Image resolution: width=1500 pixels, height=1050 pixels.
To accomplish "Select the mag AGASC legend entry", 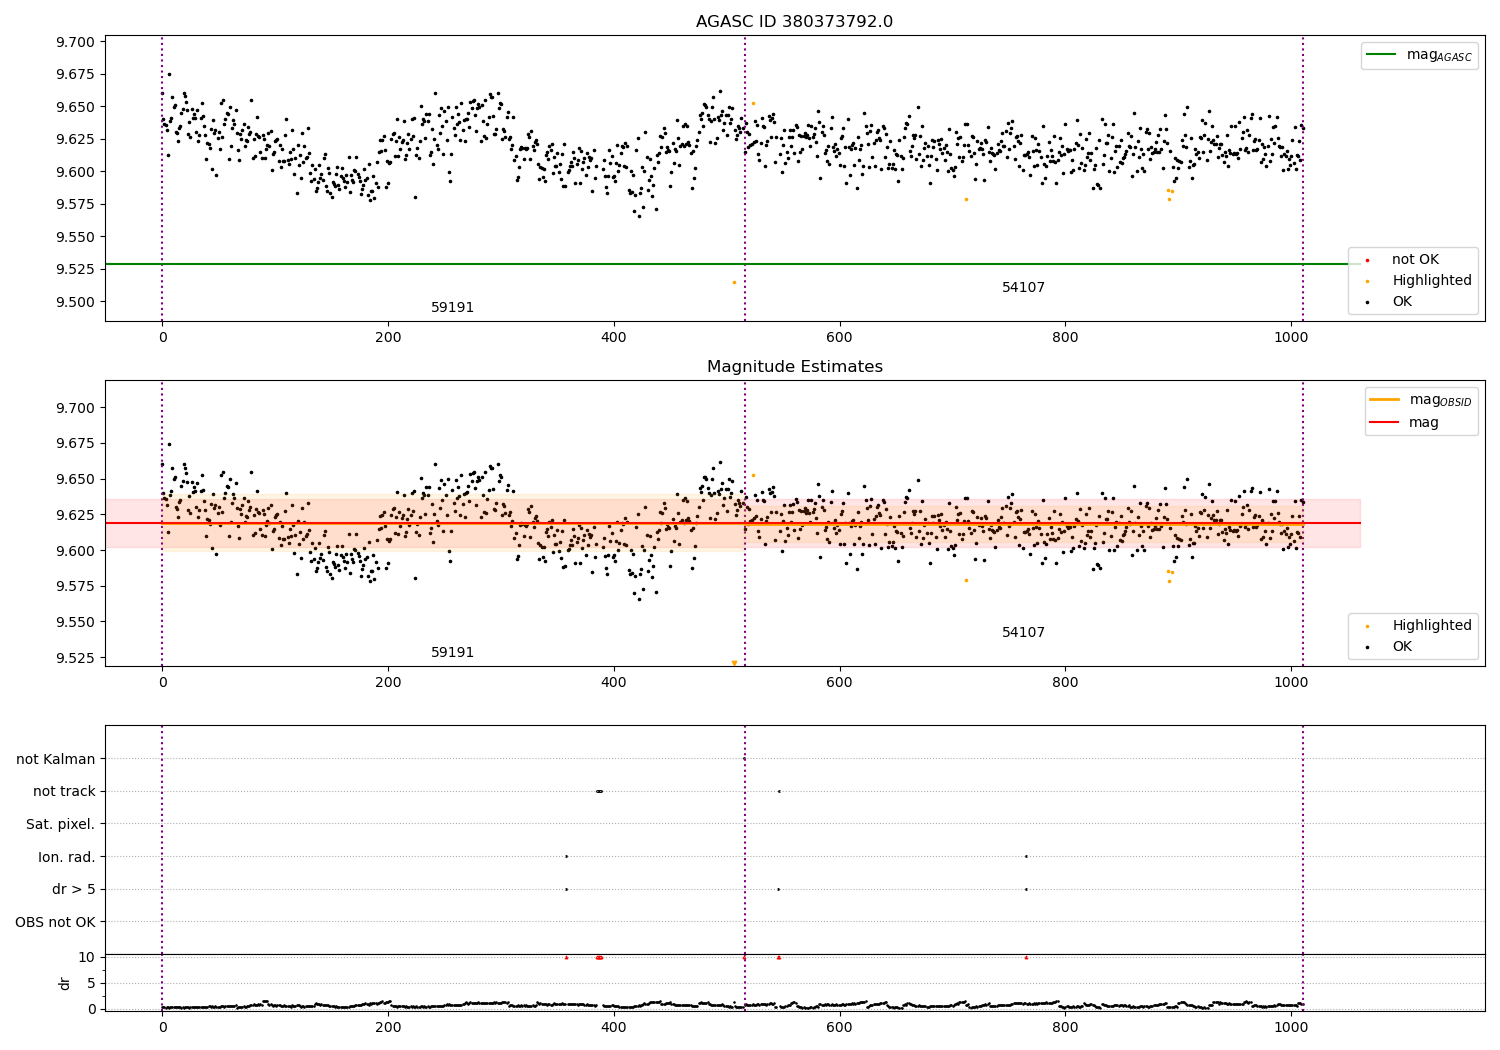I will click(x=1419, y=55).
